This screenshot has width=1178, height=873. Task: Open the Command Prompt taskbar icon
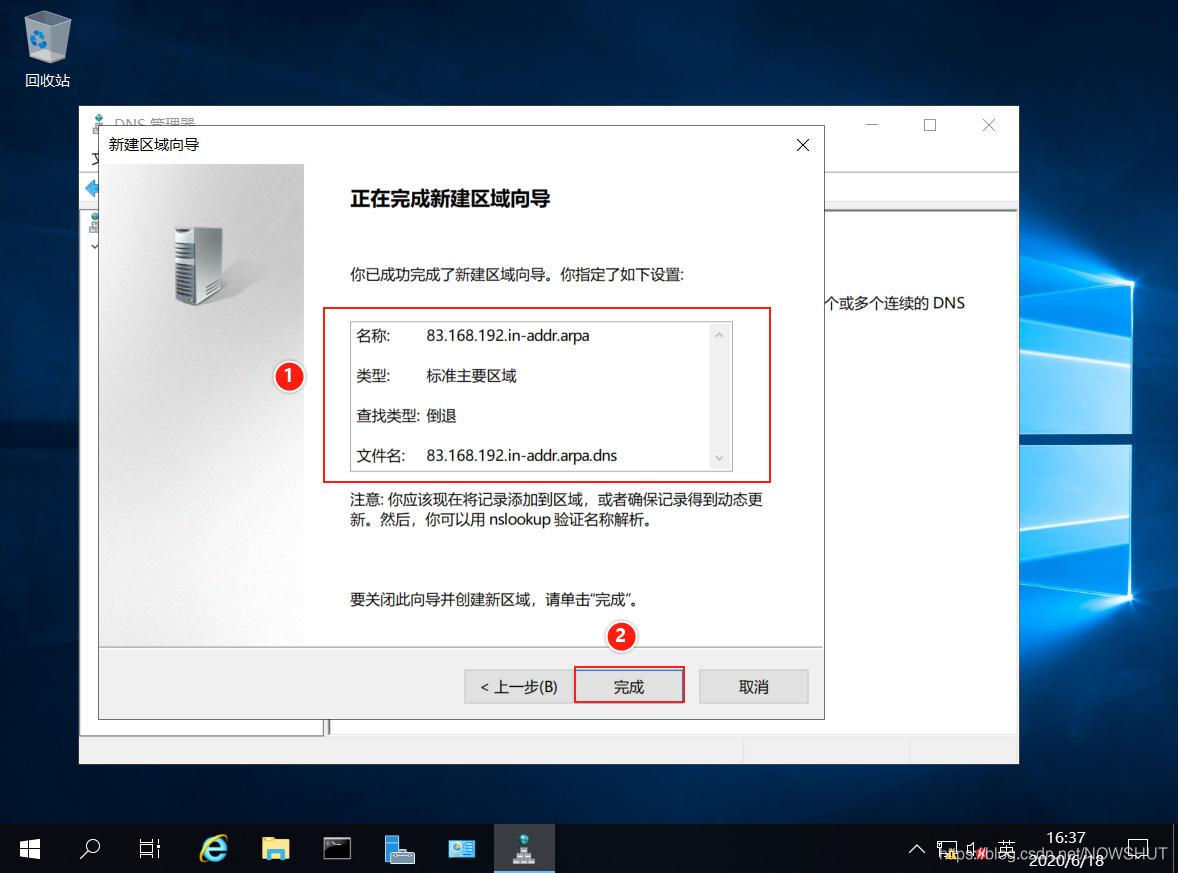coord(337,848)
